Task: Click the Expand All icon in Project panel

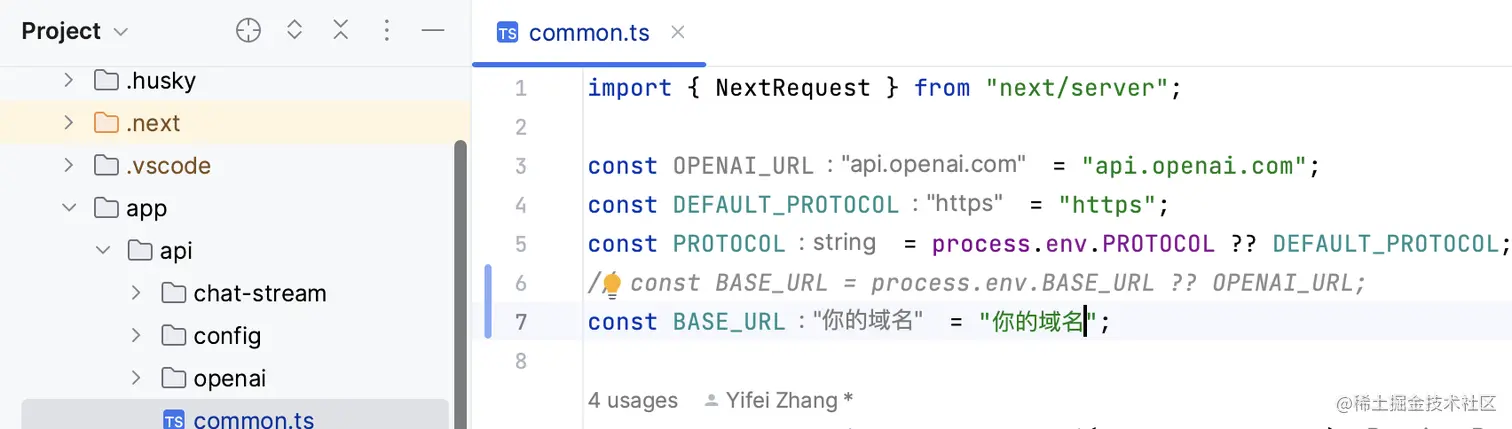Action: click(x=294, y=31)
